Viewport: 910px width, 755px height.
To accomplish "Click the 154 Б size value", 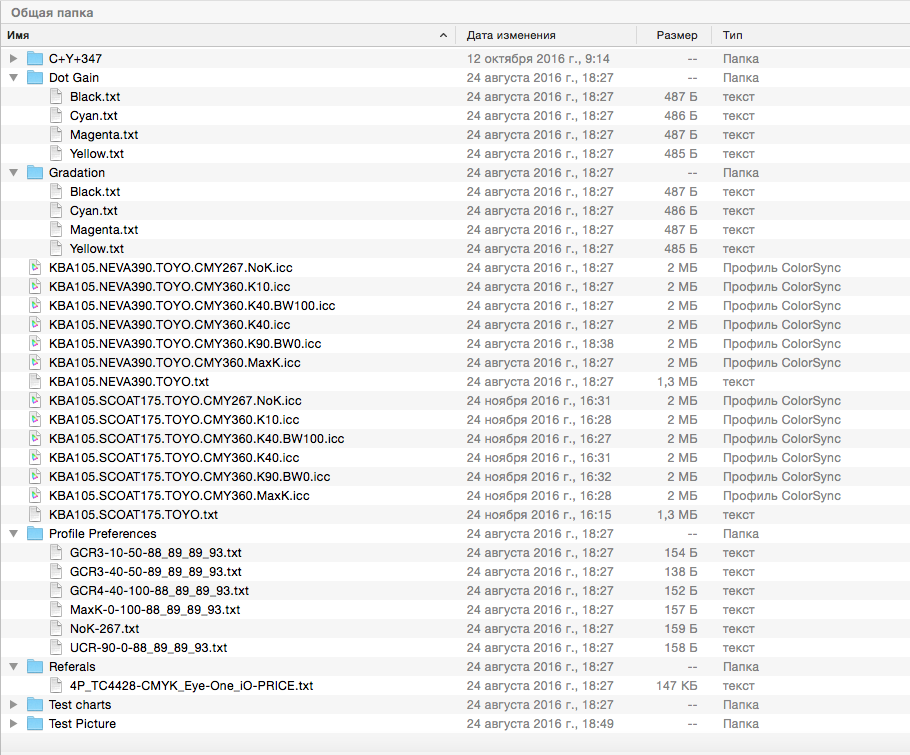I will pyautogui.click(x=681, y=553).
